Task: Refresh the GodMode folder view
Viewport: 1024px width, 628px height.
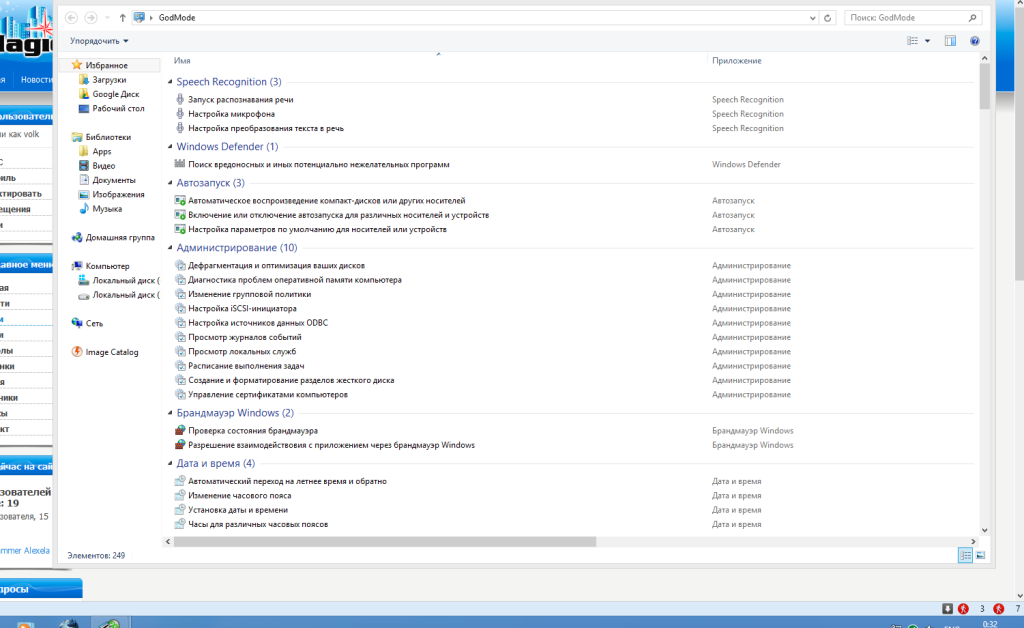Action: coord(827,18)
